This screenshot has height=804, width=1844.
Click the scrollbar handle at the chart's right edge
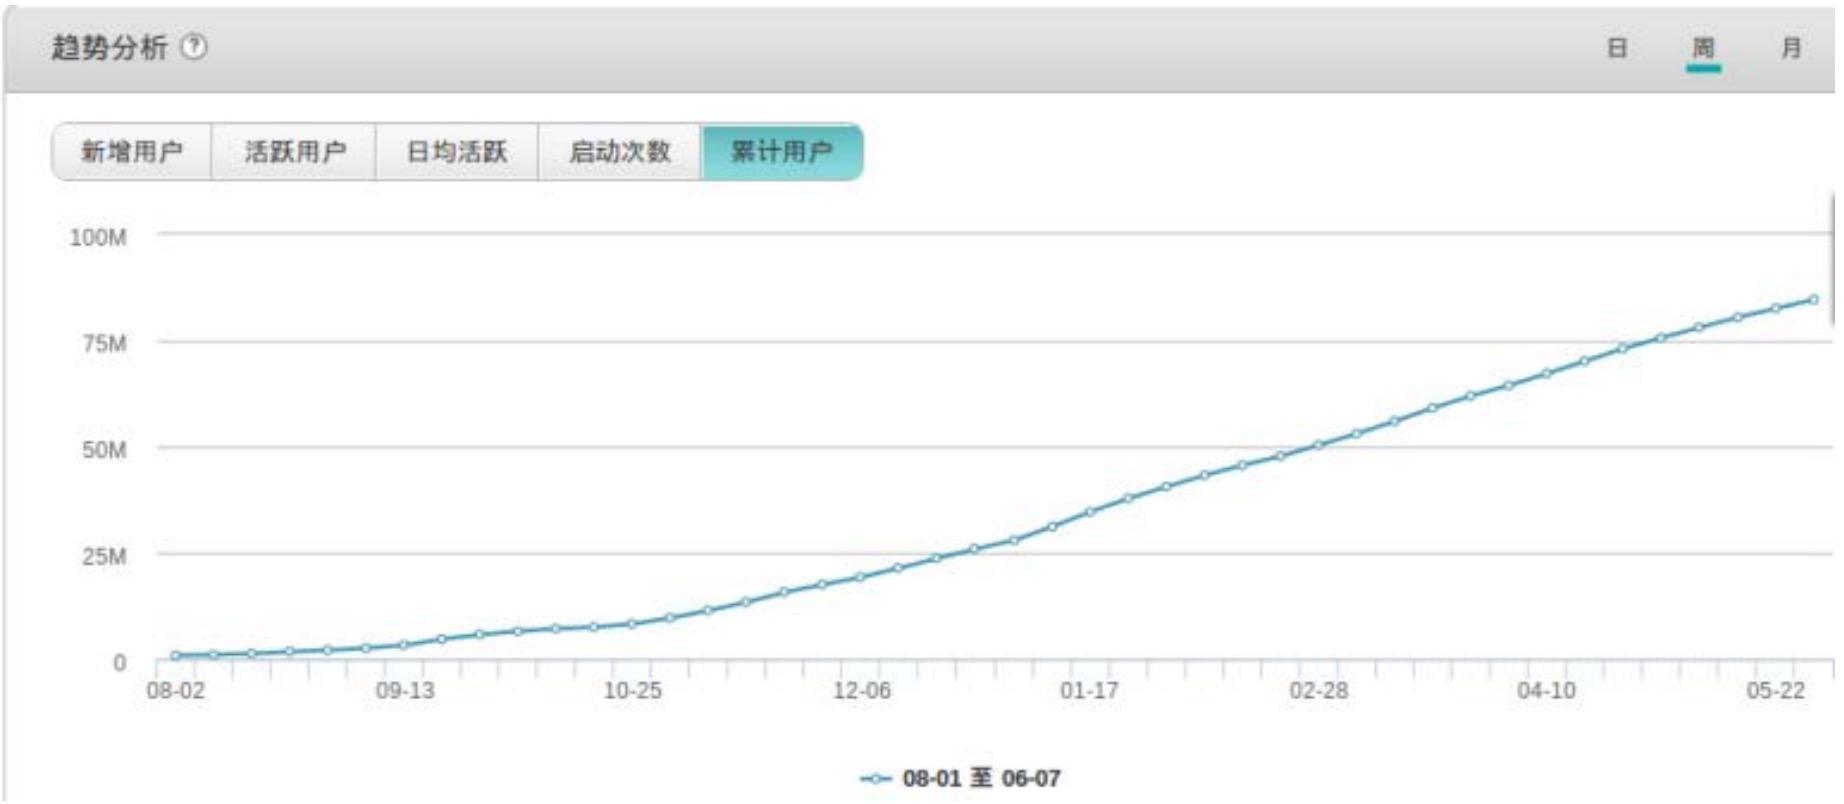[1832, 260]
